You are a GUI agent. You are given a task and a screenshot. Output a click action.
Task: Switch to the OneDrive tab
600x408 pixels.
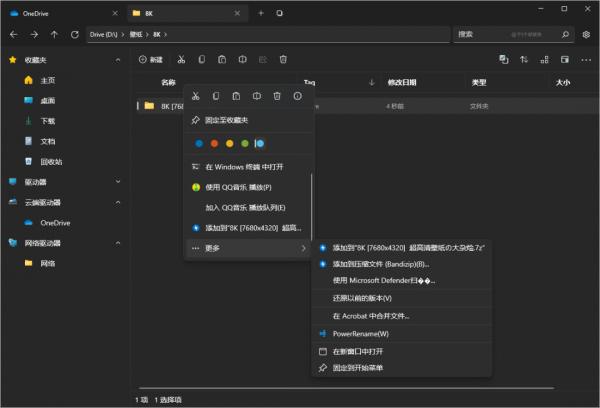point(63,13)
